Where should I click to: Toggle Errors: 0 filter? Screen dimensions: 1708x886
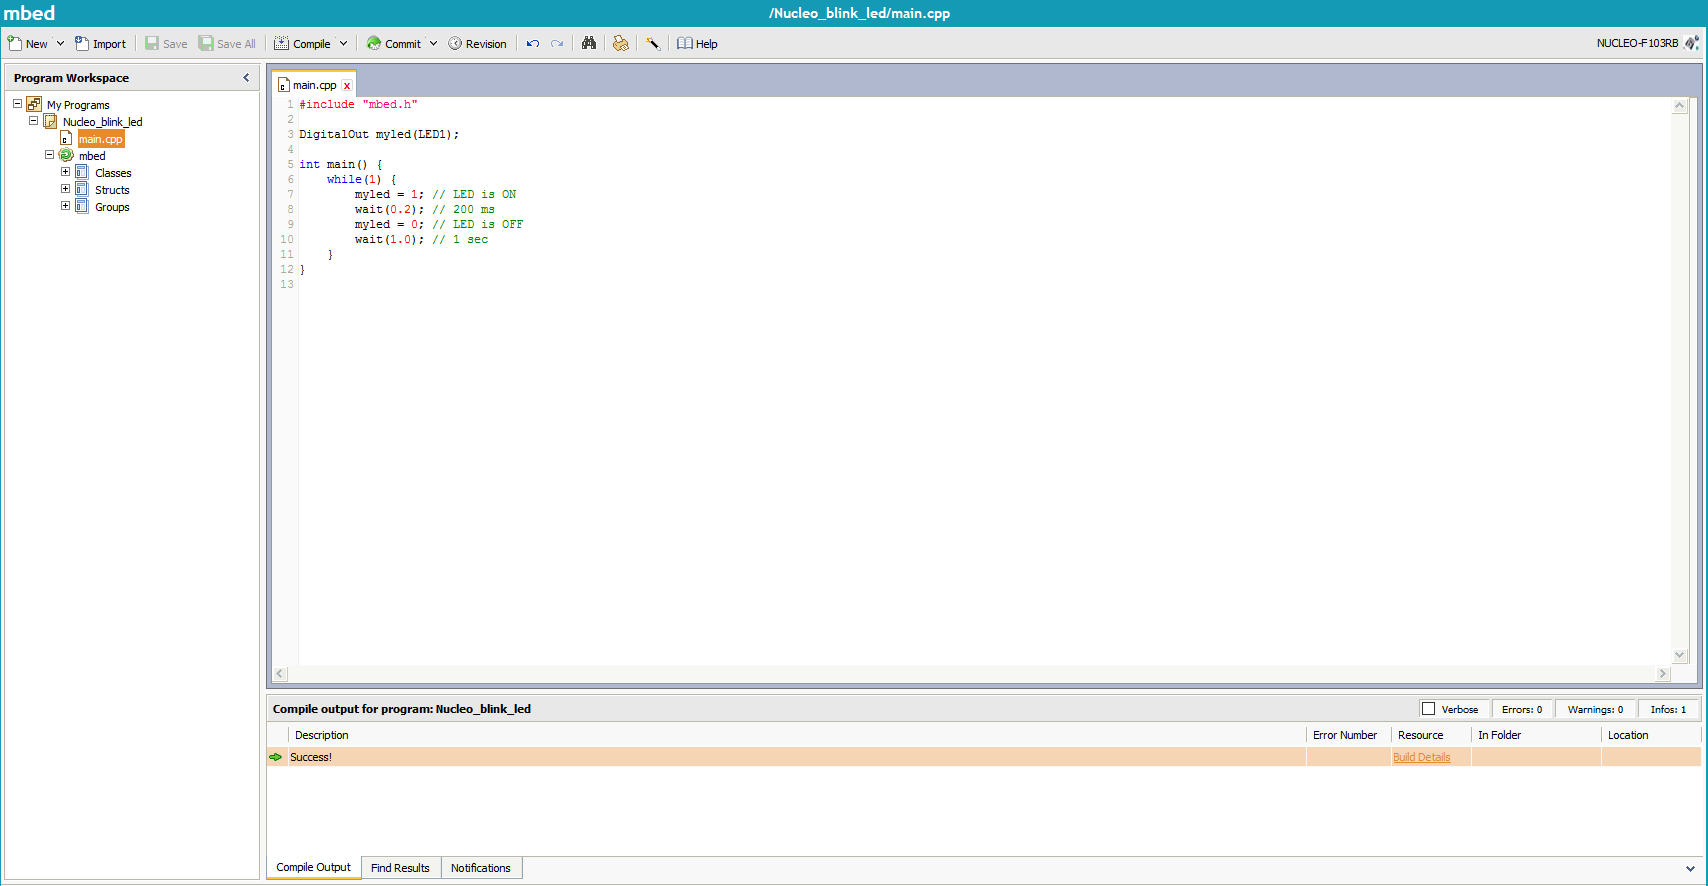point(1522,709)
